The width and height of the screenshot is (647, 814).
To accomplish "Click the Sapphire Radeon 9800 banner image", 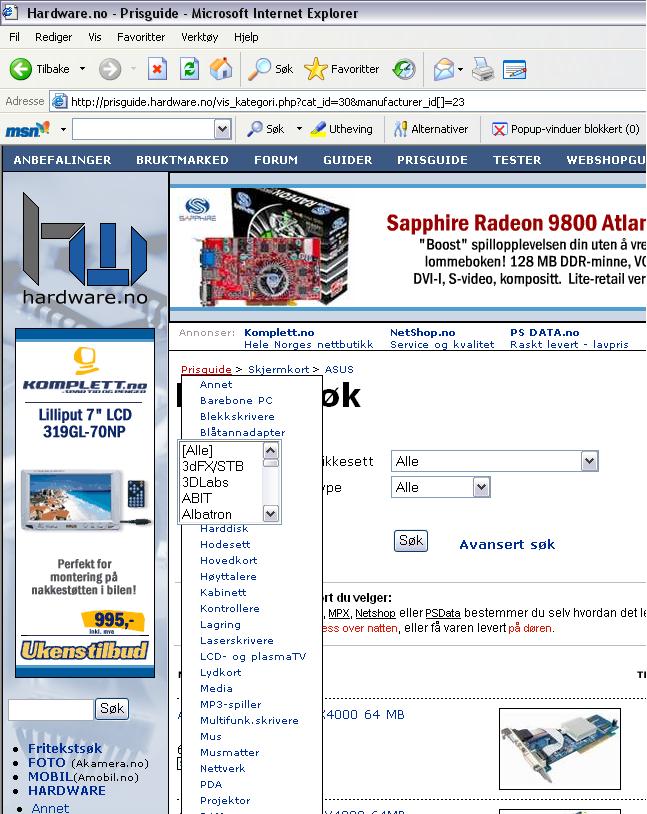I will point(408,247).
